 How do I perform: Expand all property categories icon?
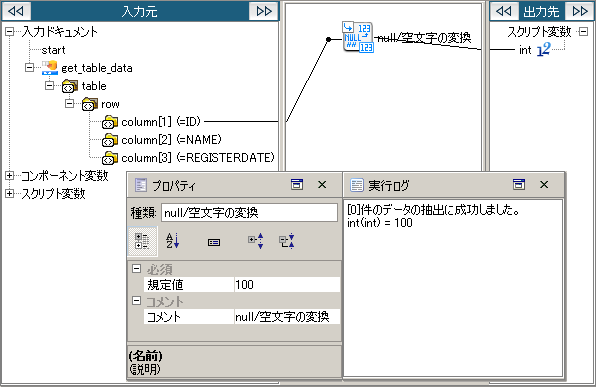coord(255,241)
